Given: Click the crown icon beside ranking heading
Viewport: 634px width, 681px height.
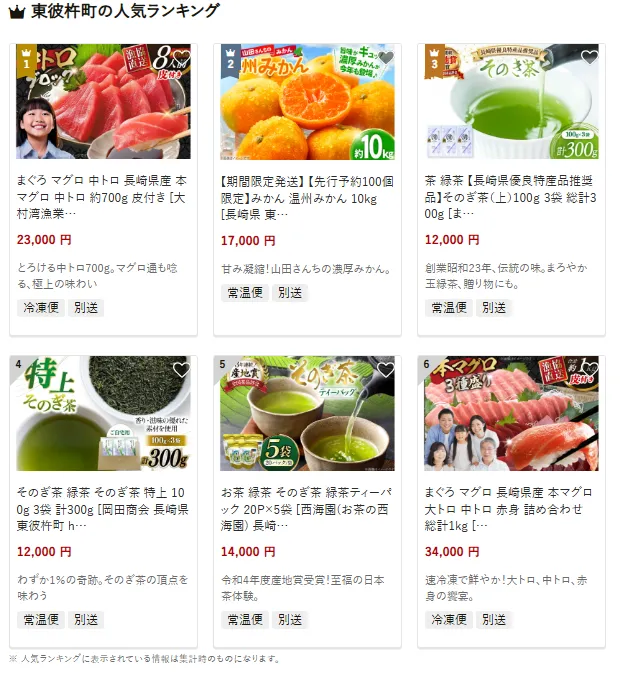Looking at the screenshot, I should point(17,12).
